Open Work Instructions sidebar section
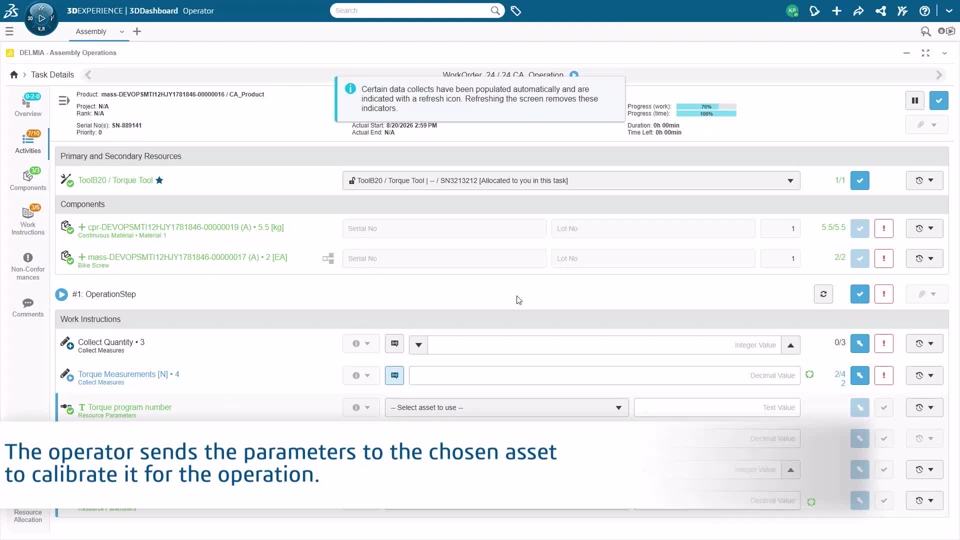 pos(28,220)
